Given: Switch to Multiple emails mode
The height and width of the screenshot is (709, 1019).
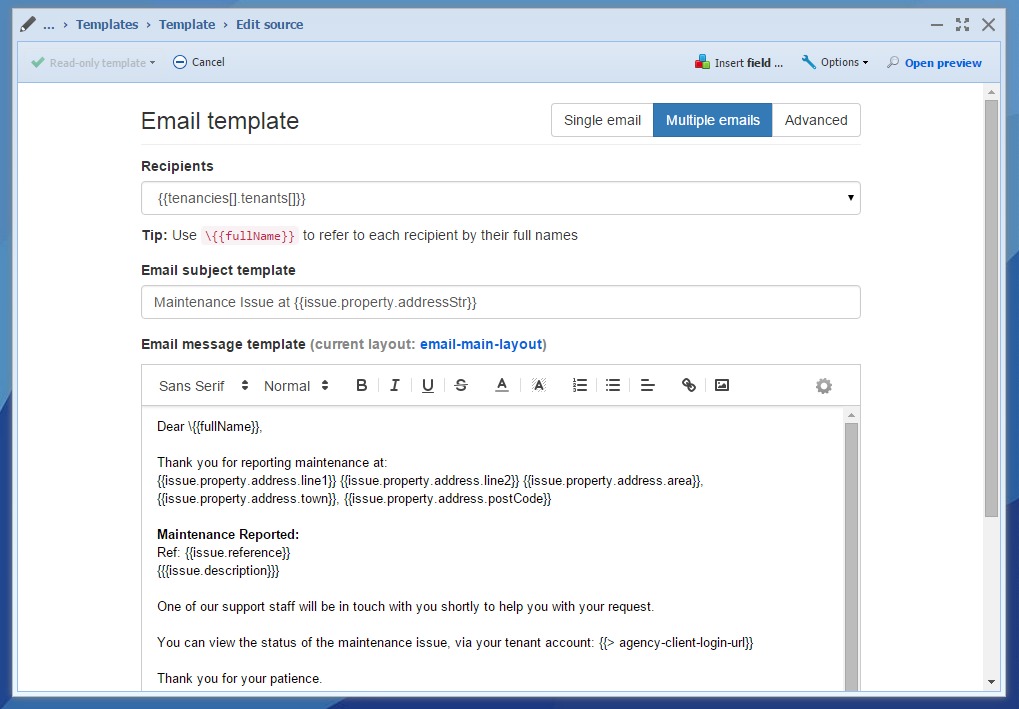Looking at the screenshot, I should pos(712,120).
